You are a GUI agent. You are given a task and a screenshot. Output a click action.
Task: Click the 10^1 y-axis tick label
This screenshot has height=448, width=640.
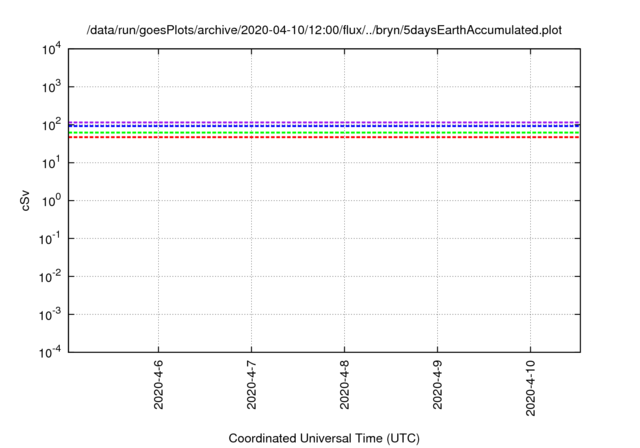click(51, 163)
